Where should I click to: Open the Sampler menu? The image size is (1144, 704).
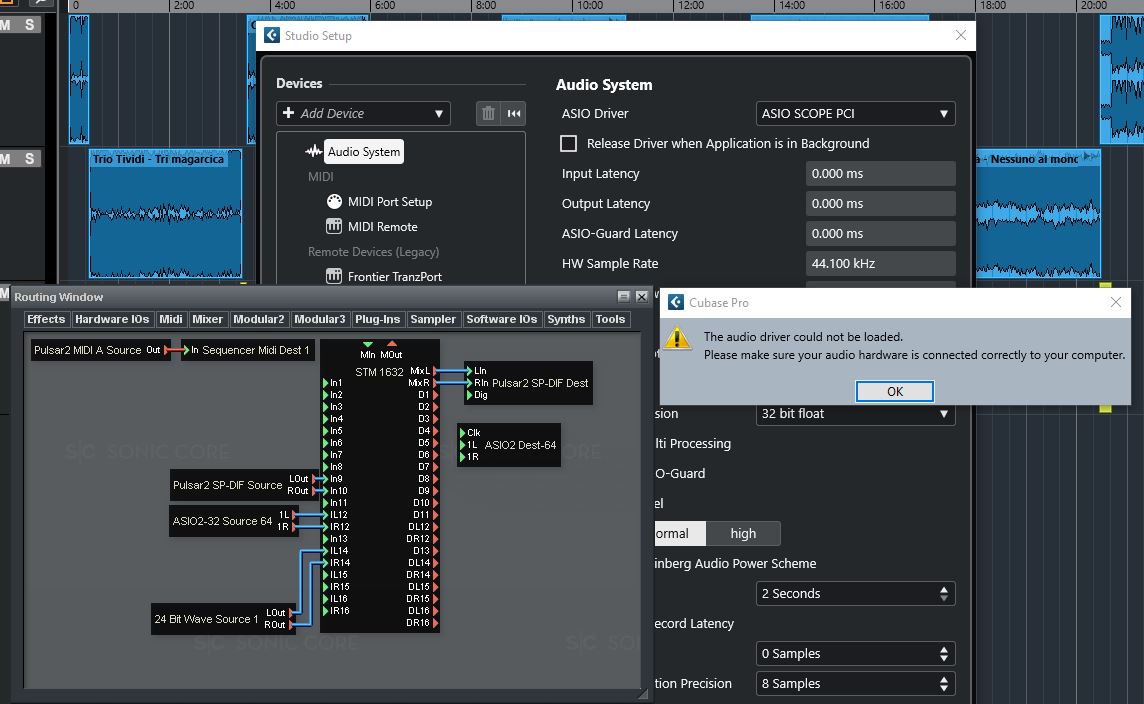(433, 319)
